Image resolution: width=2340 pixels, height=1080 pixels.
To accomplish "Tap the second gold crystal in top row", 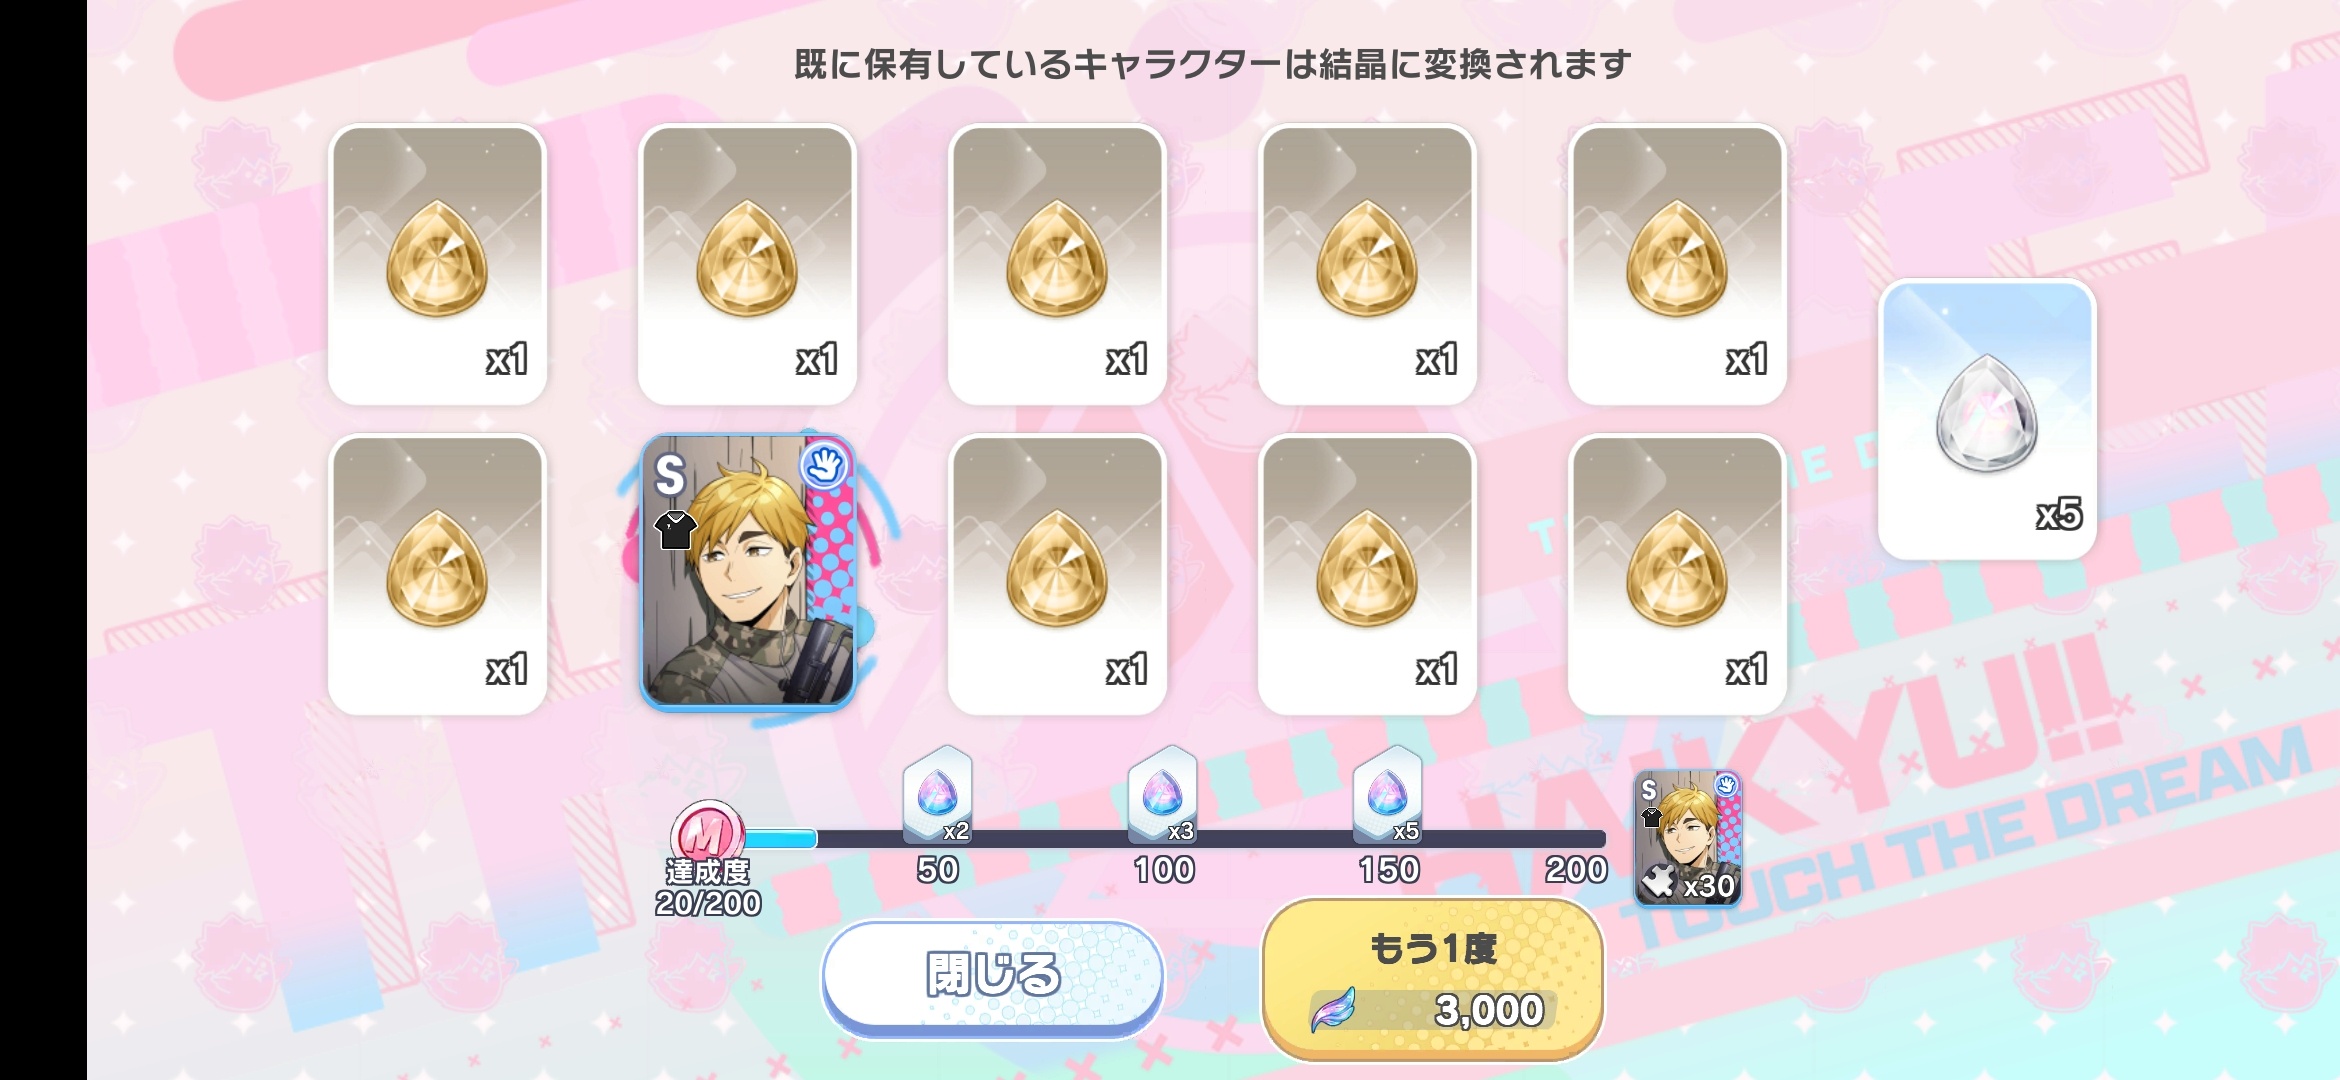I will tap(747, 264).
